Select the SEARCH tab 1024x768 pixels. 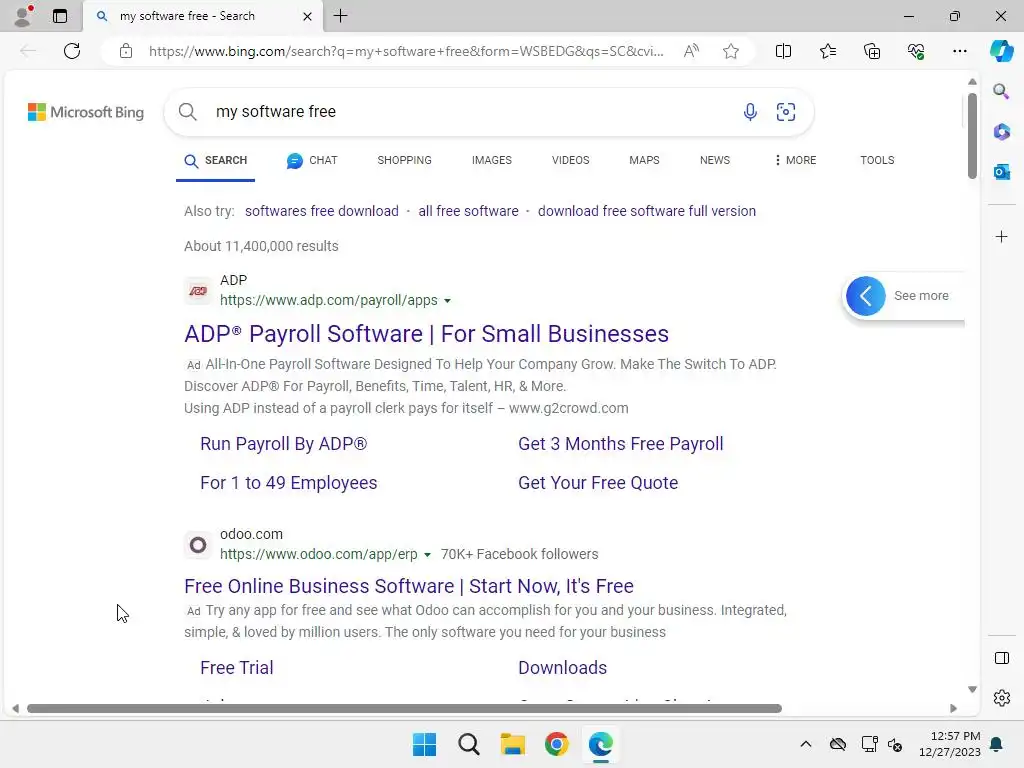pos(216,161)
